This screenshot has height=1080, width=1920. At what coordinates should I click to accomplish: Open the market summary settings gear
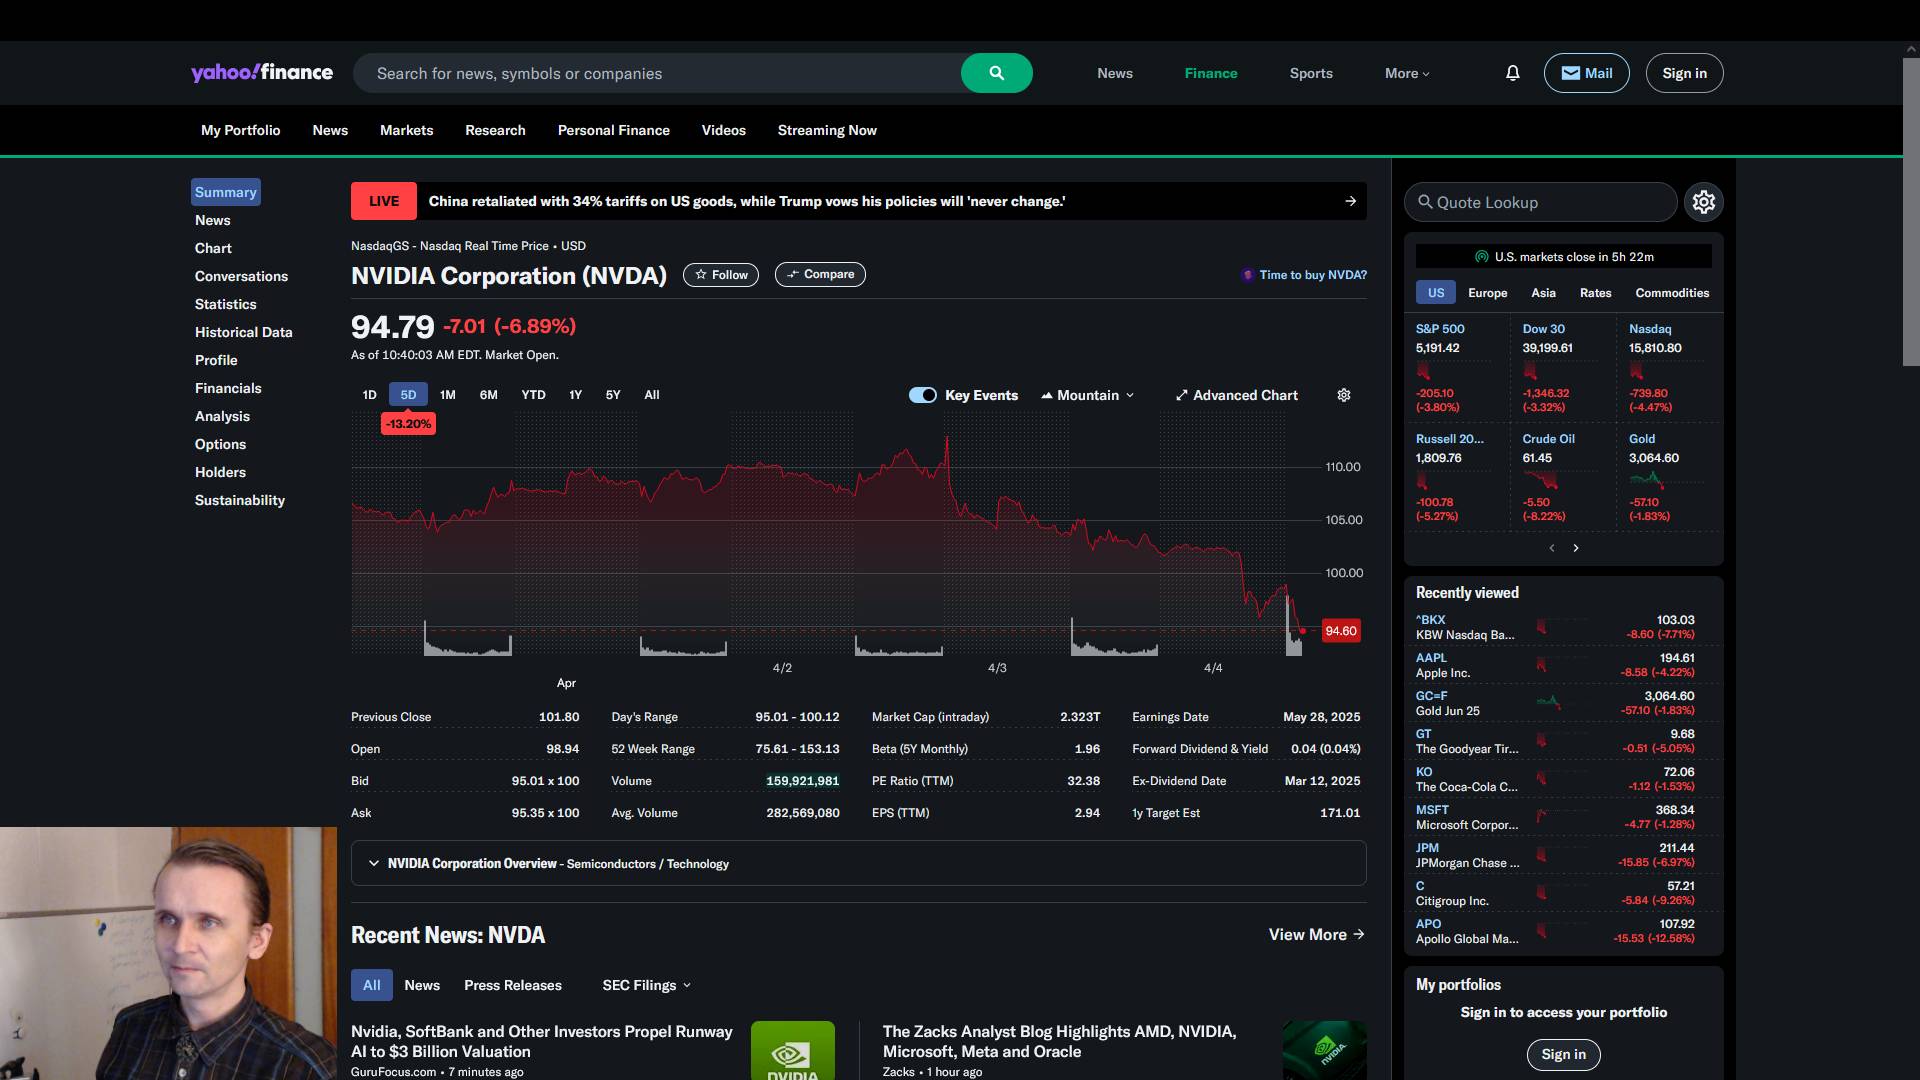[x=1703, y=202]
